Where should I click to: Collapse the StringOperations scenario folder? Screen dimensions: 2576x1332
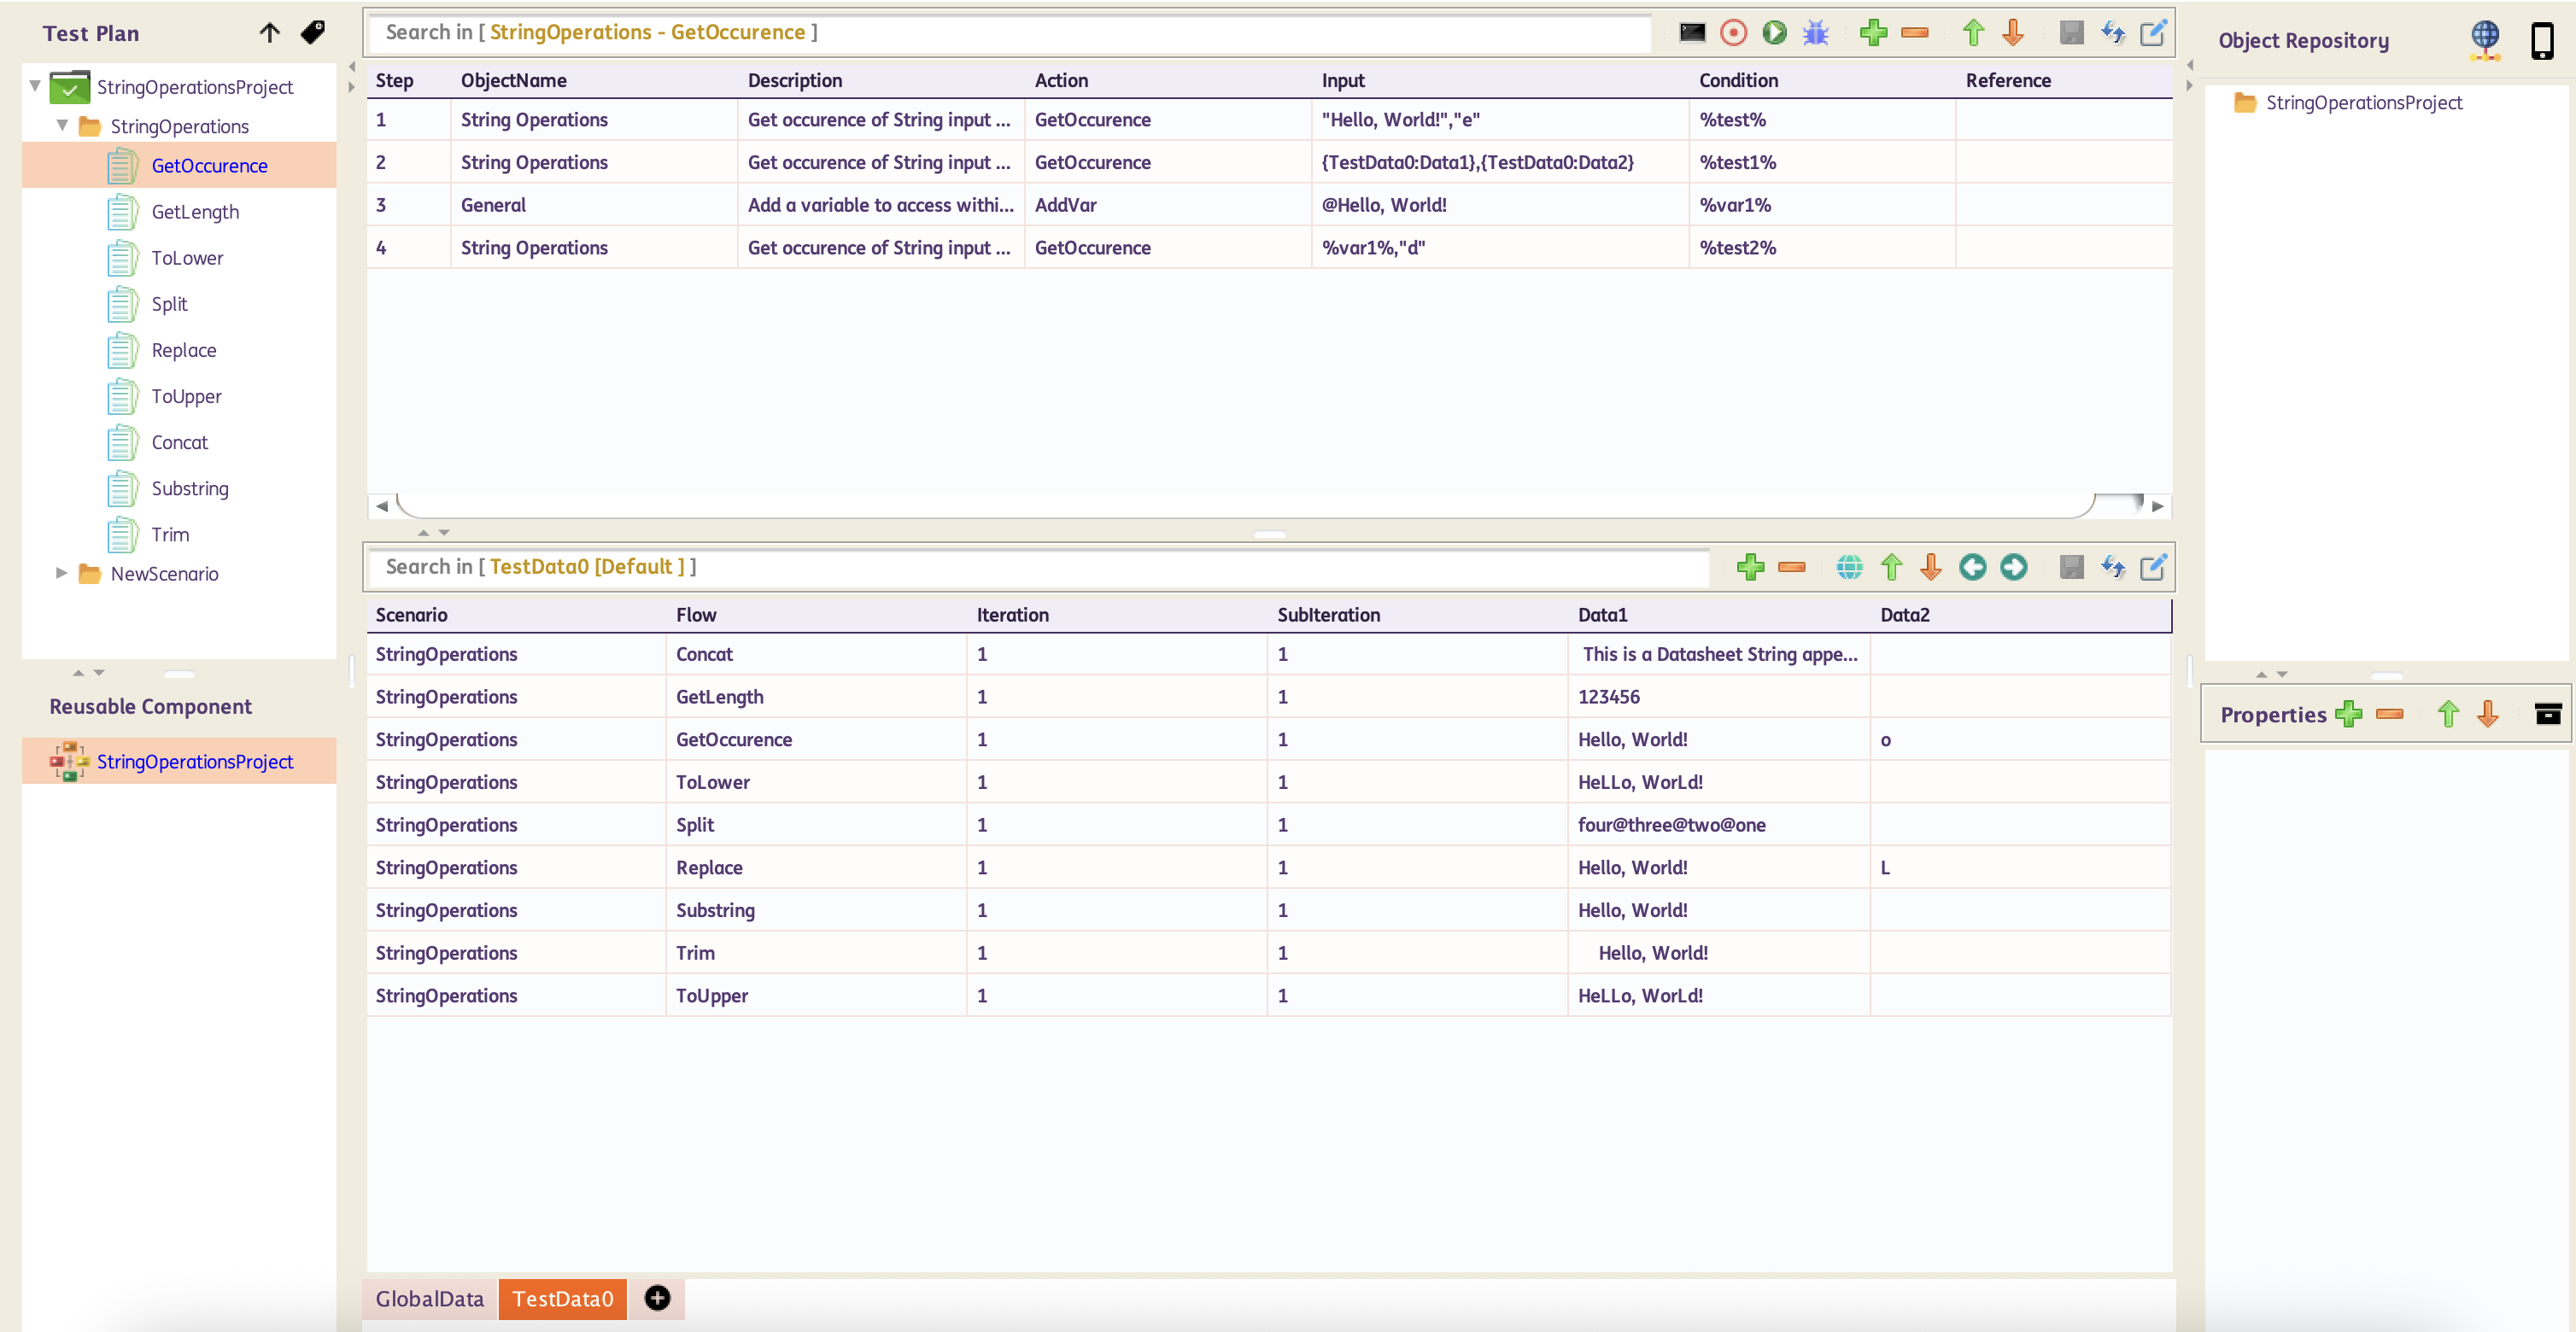(x=63, y=126)
